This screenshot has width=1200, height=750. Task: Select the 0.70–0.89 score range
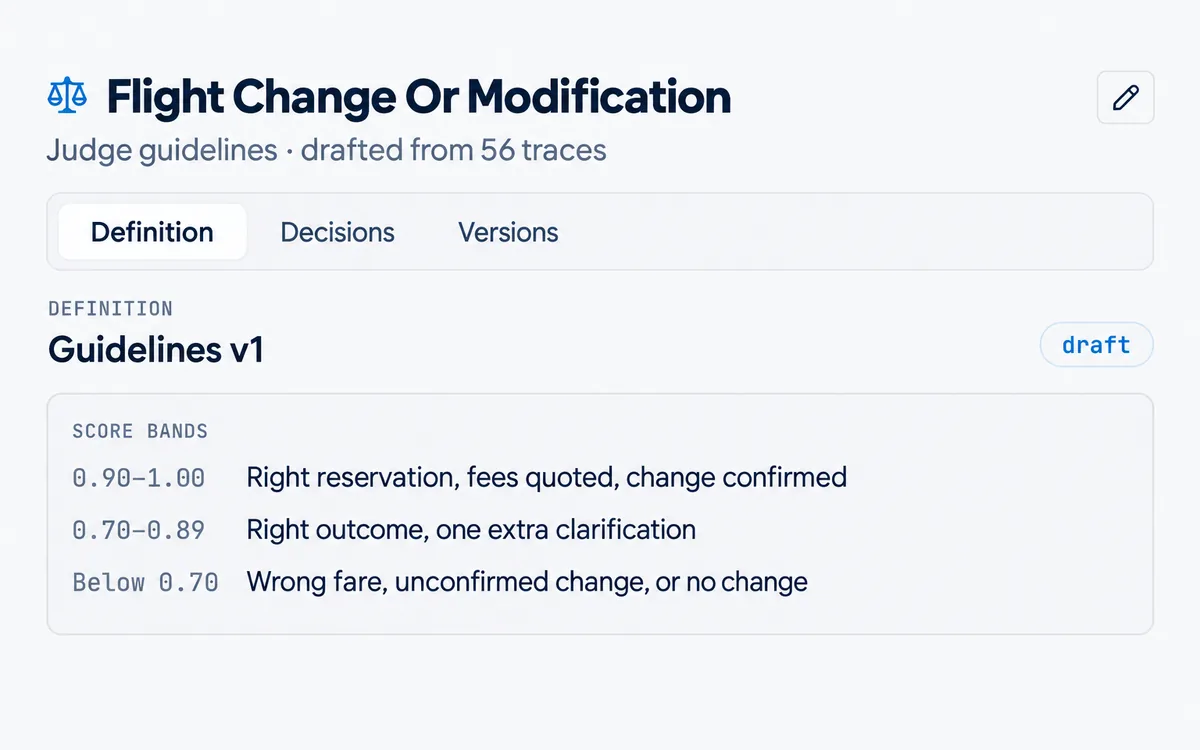coord(139,529)
